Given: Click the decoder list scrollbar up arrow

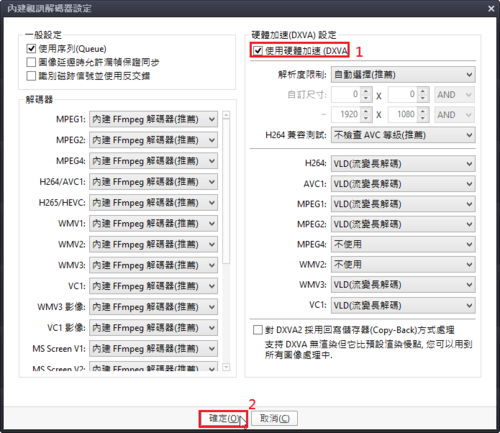Looking at the screenshot, I should 226,115.
